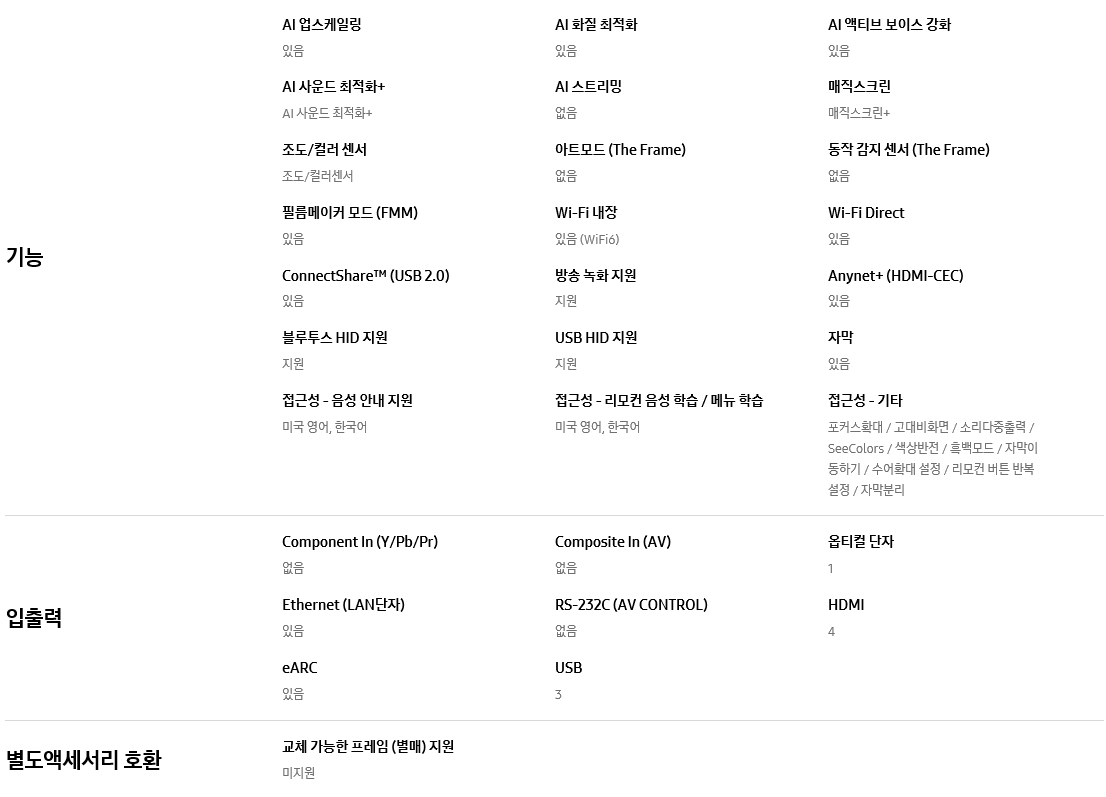Viewport: 1106px width, 797px height.
Task: Click the 블루투스 HID 지원 label
Action: (334, 338)
